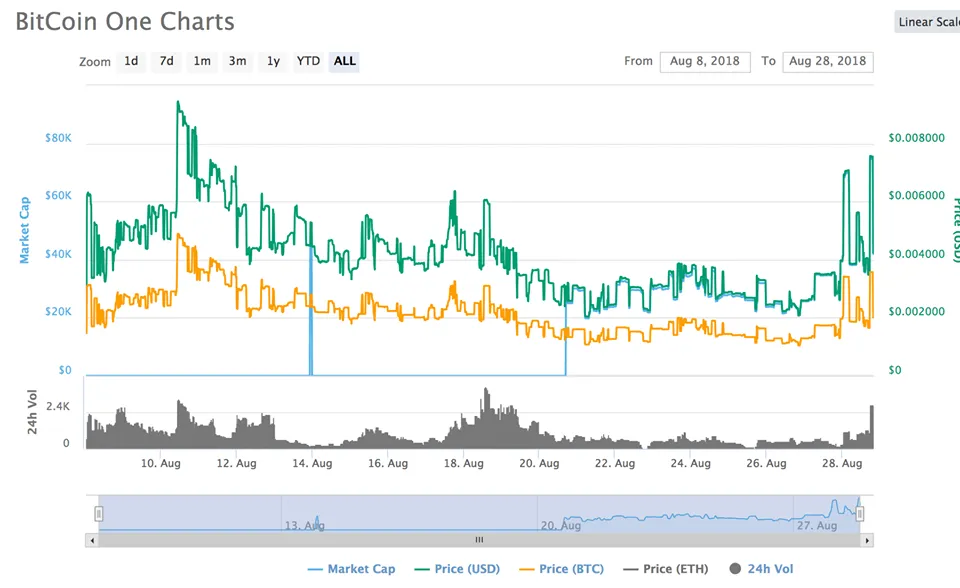Toggle the Price (USD) legend series
Image resolution: width=960 pixels, height=588 pixels.
coord(457,569)
